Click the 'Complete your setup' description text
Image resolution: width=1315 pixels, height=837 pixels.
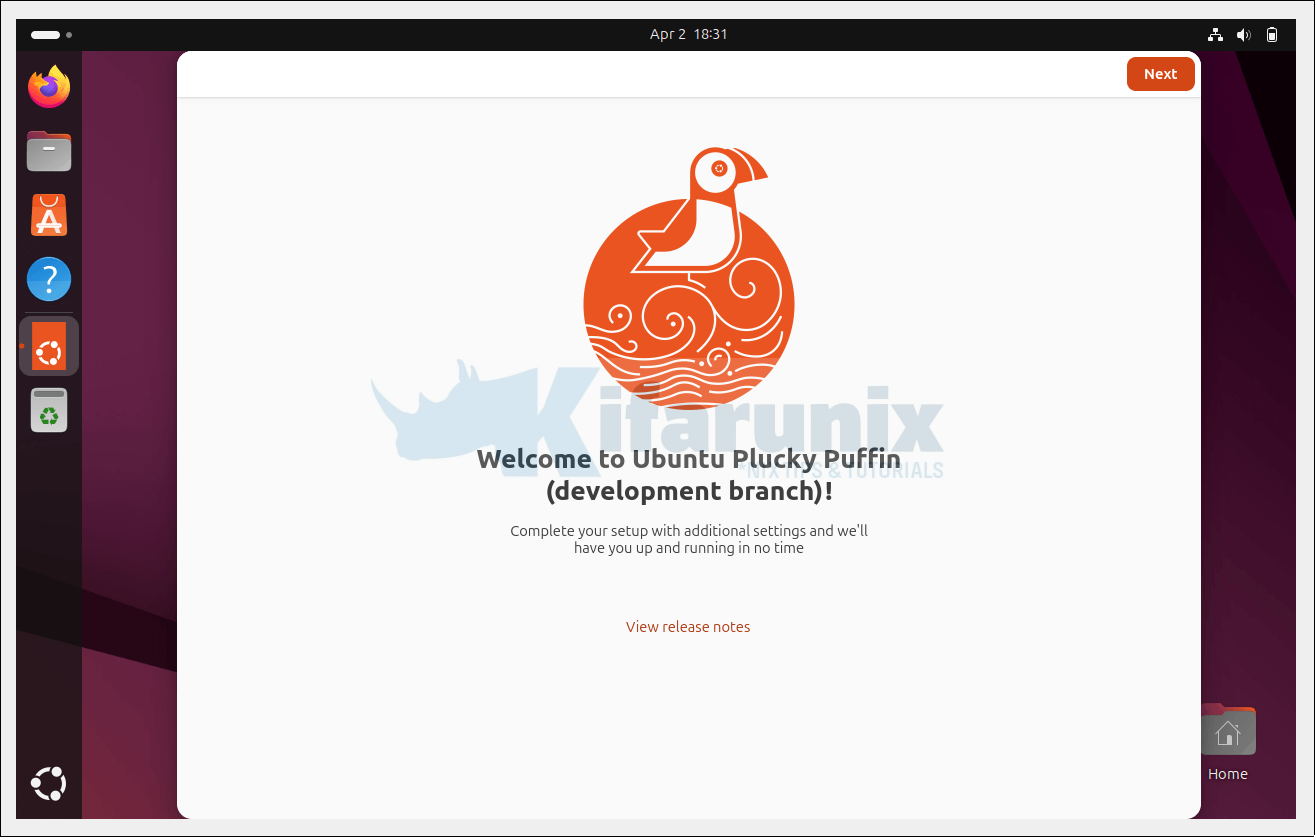688,539
